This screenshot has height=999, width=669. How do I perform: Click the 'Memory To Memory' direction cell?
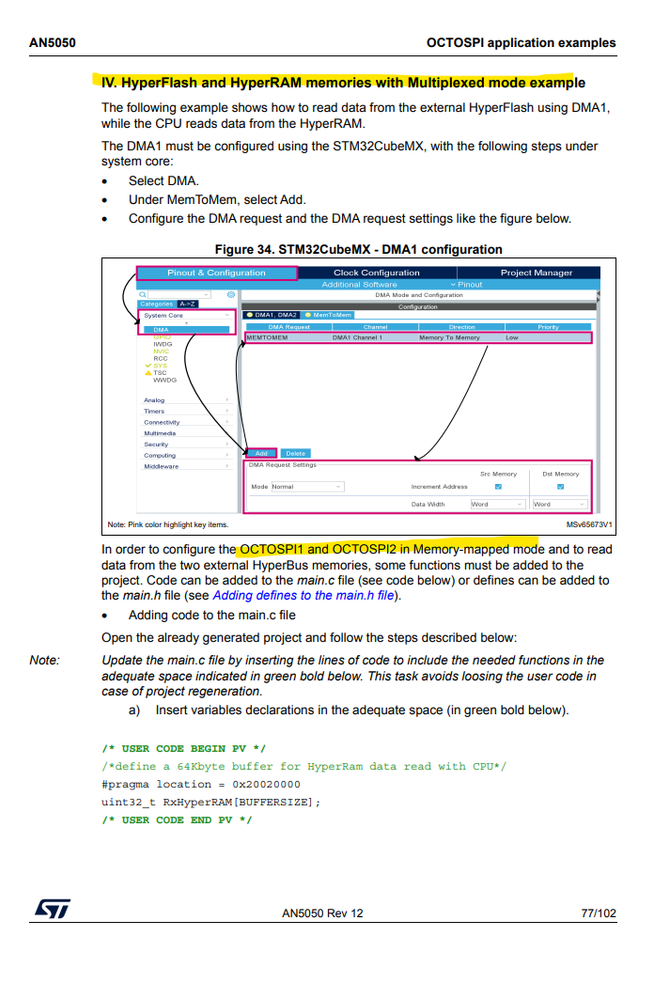point(449,338)
